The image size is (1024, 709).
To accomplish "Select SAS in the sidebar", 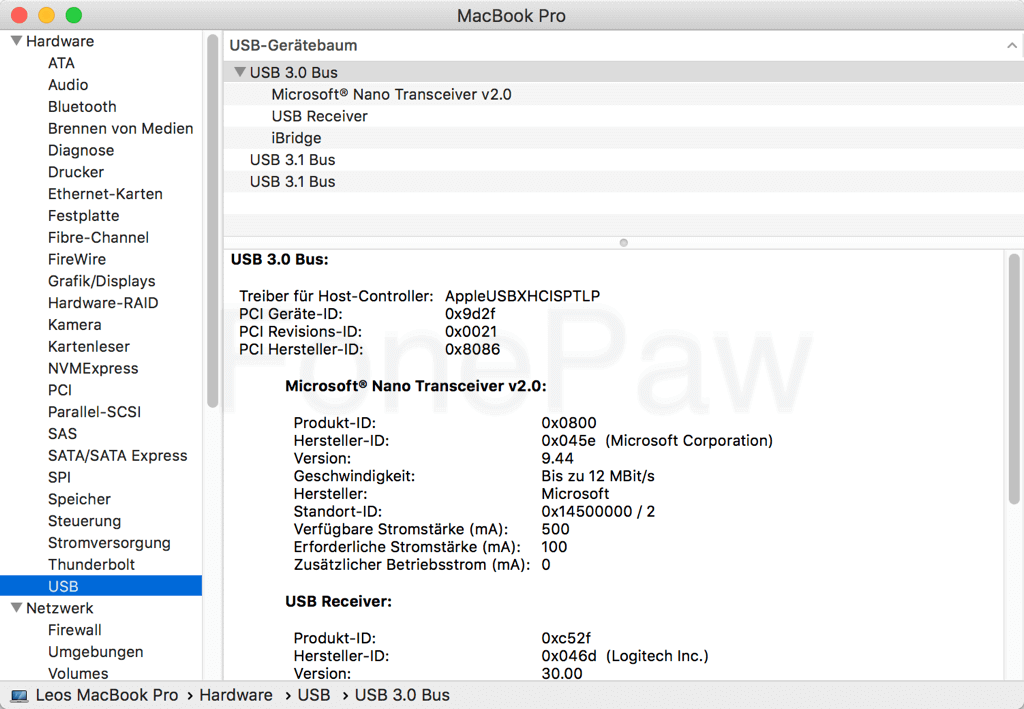I will point(63,433).
